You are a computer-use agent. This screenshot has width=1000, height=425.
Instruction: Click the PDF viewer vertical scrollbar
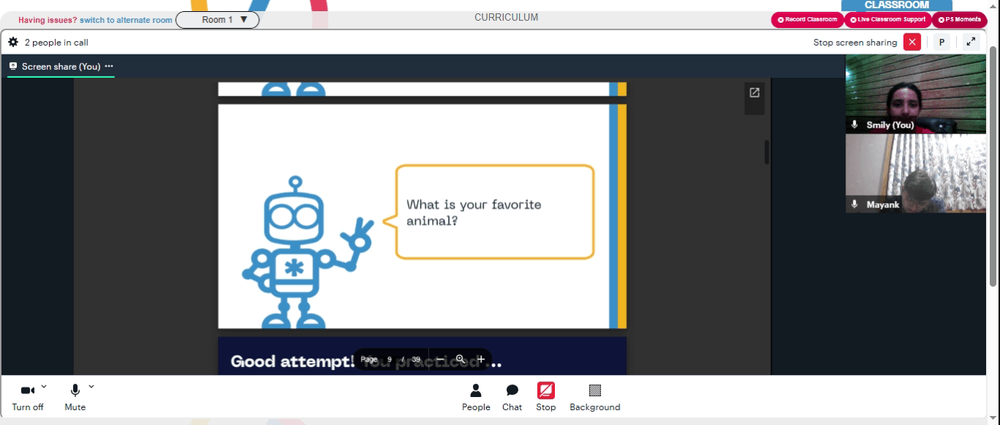pos(767,152)
